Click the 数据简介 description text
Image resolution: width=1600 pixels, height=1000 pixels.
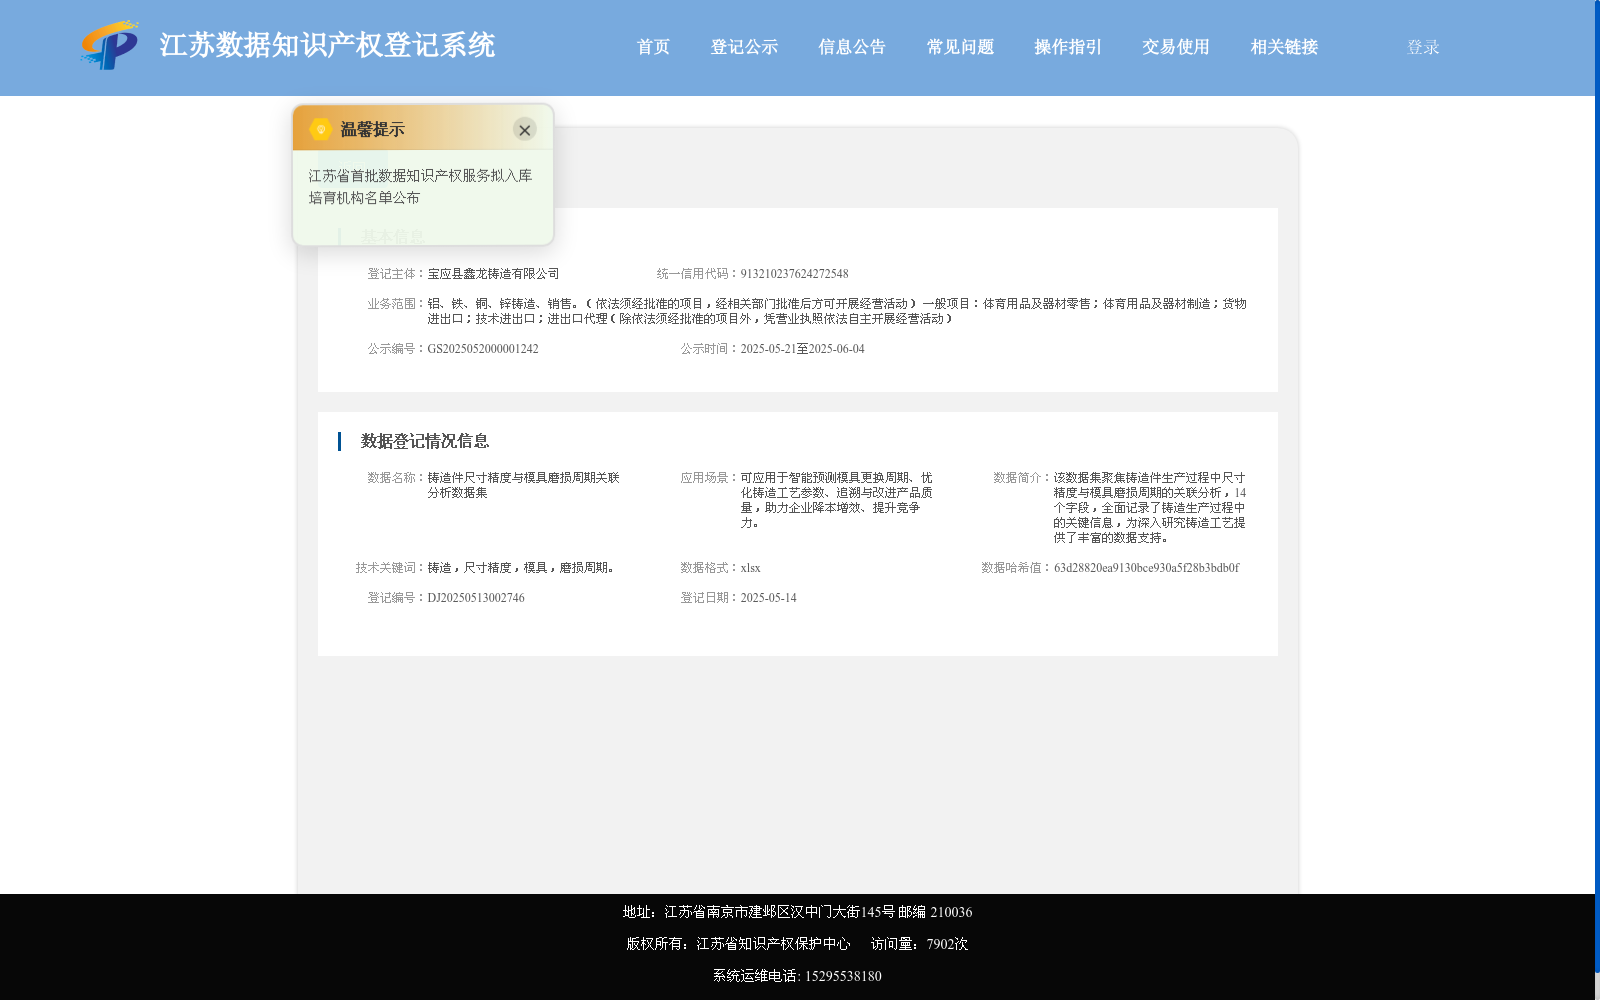click(1149, 508)
